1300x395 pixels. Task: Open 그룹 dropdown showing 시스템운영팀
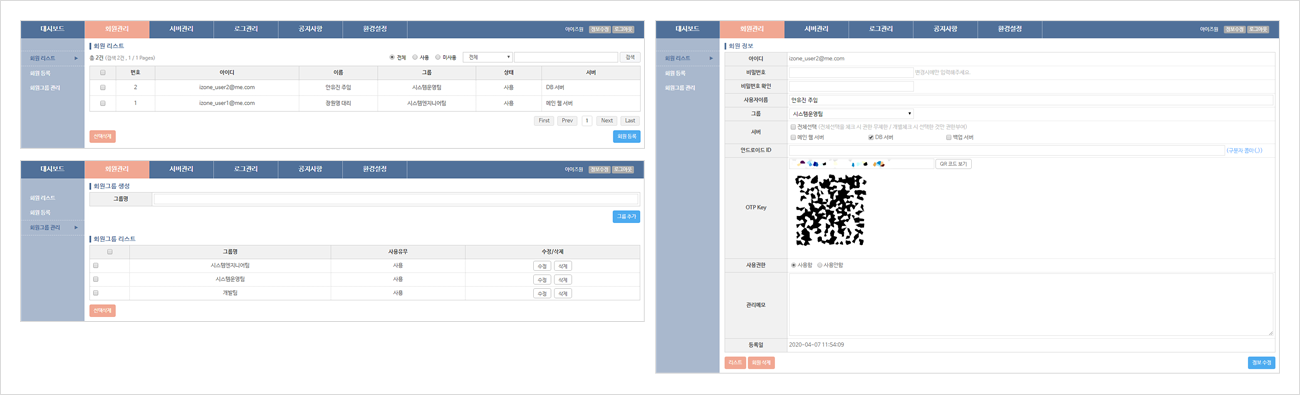pyautogui.click(x=851, y=114)
